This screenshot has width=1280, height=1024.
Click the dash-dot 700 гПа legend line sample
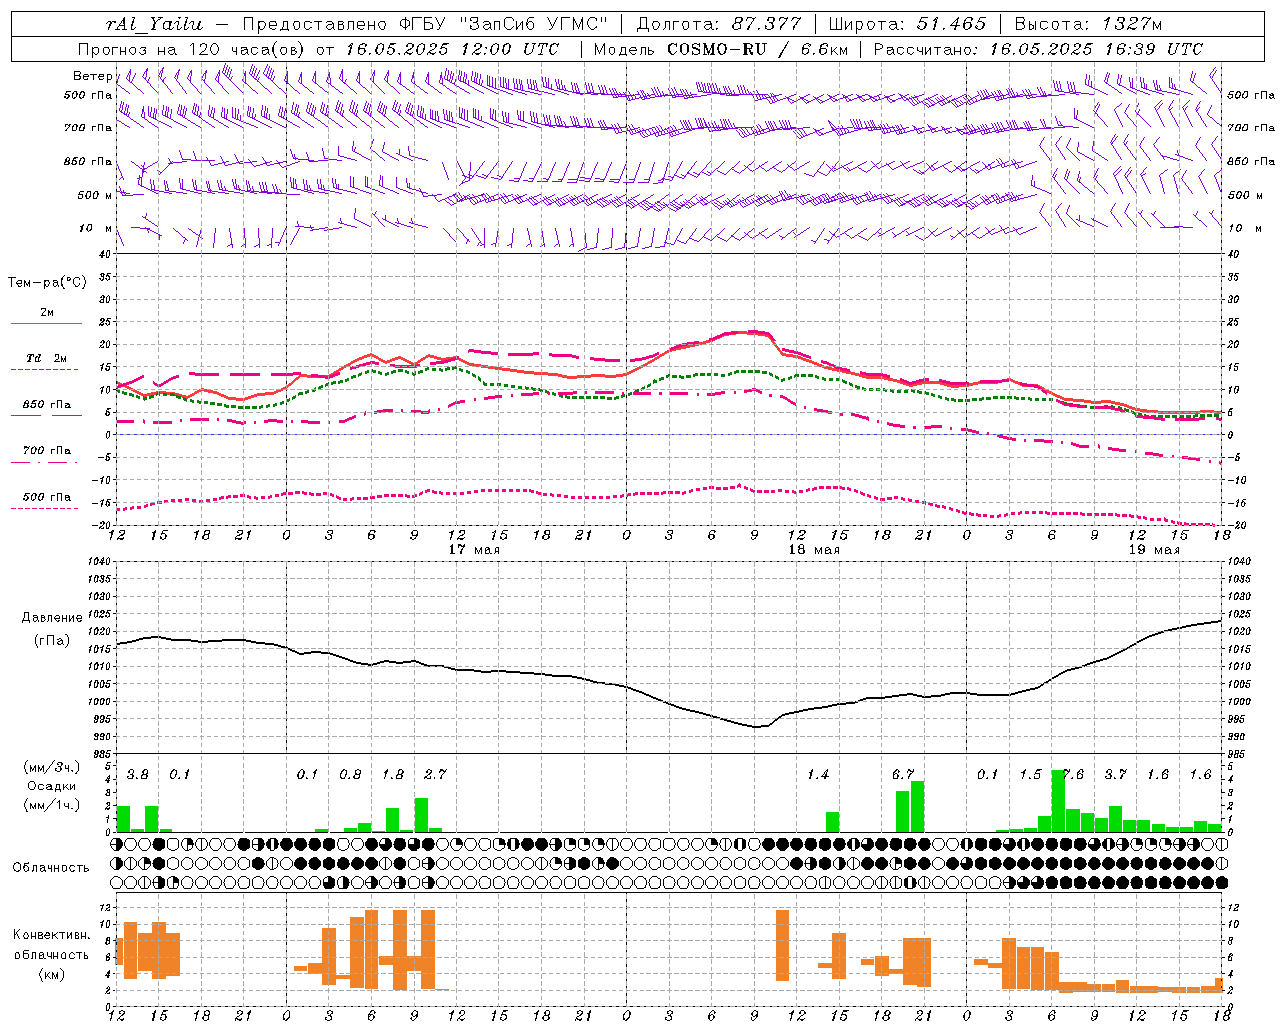point(46,463)
